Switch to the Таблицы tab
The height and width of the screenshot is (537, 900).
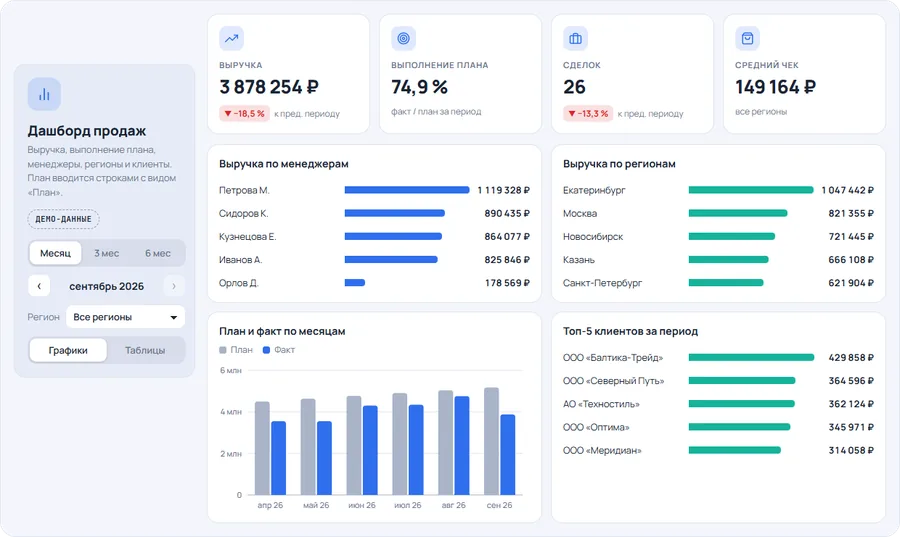click(145, 350)
